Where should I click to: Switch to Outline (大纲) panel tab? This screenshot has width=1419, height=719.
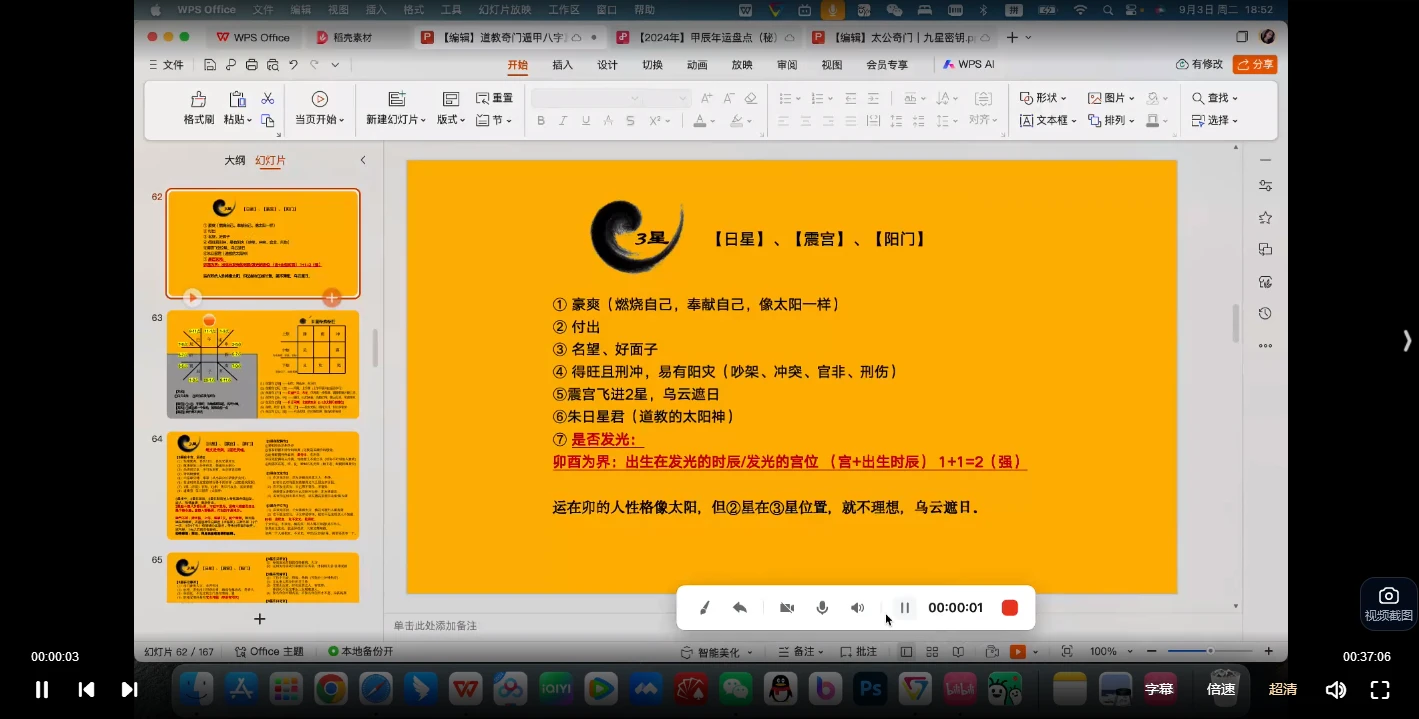pyautogui.click(x=235, y=160)
